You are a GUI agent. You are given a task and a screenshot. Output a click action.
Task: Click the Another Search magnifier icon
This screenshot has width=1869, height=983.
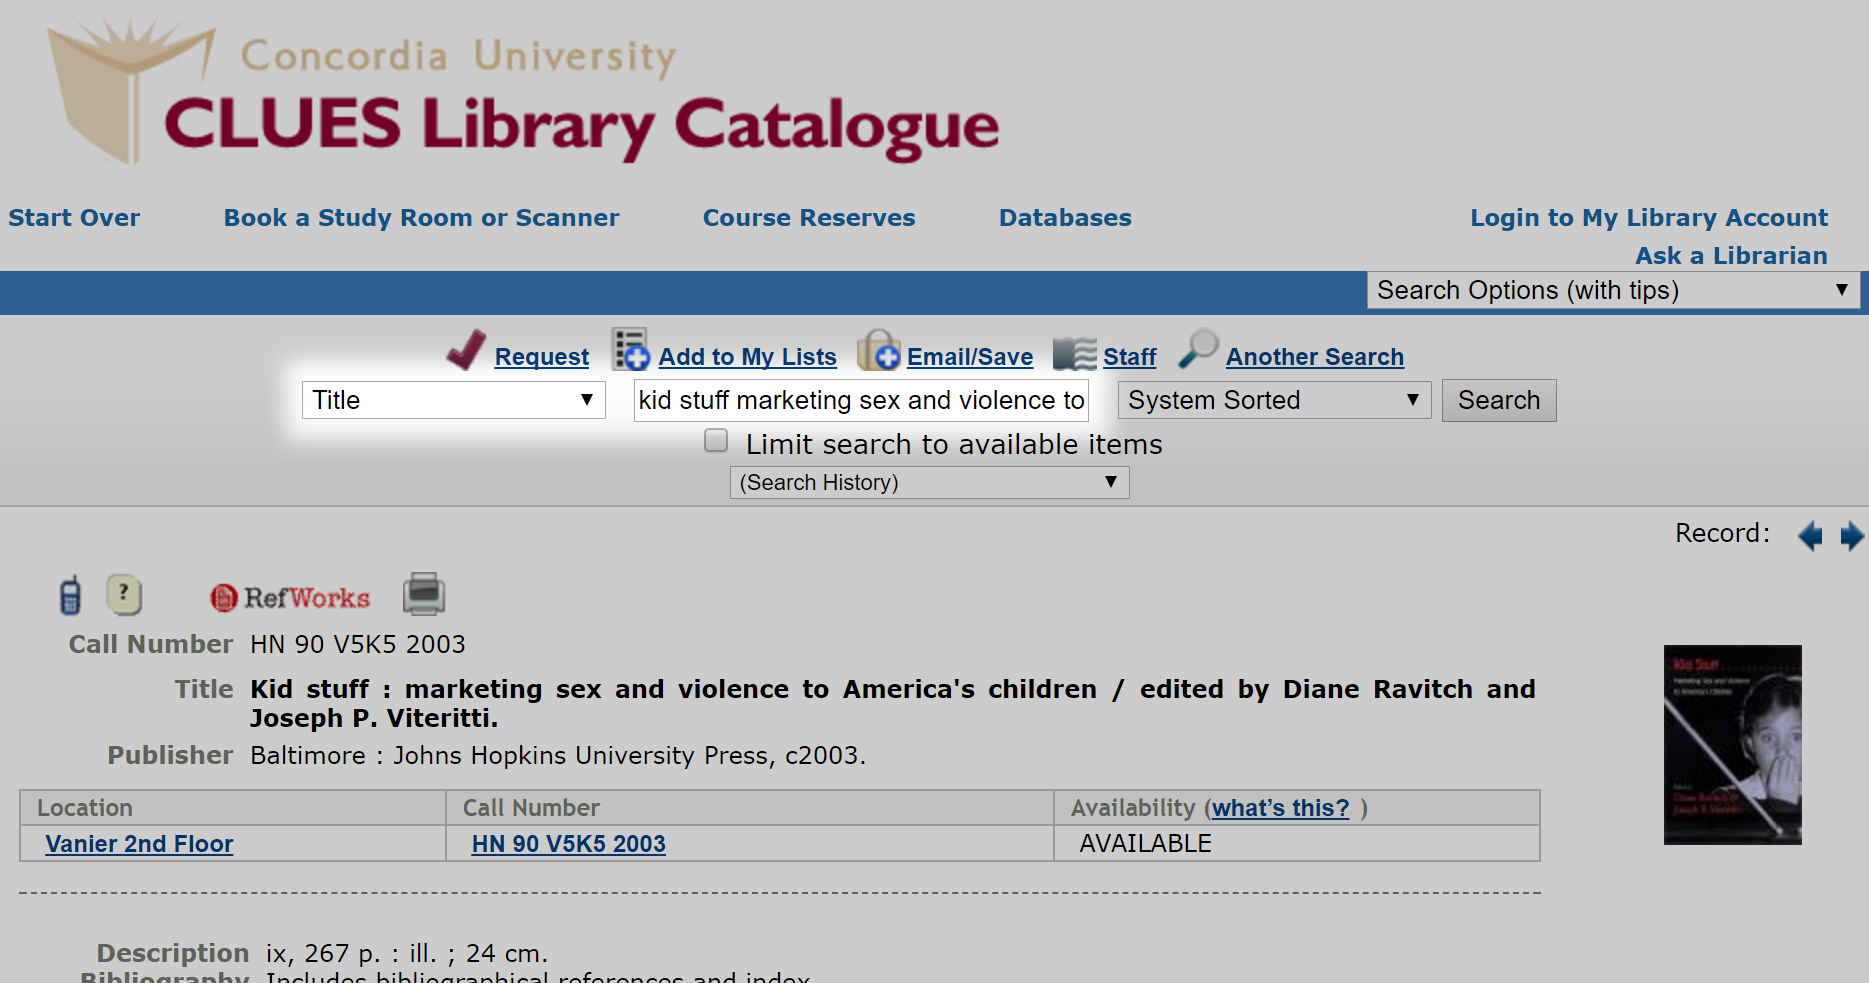[x=1198, y=350]
